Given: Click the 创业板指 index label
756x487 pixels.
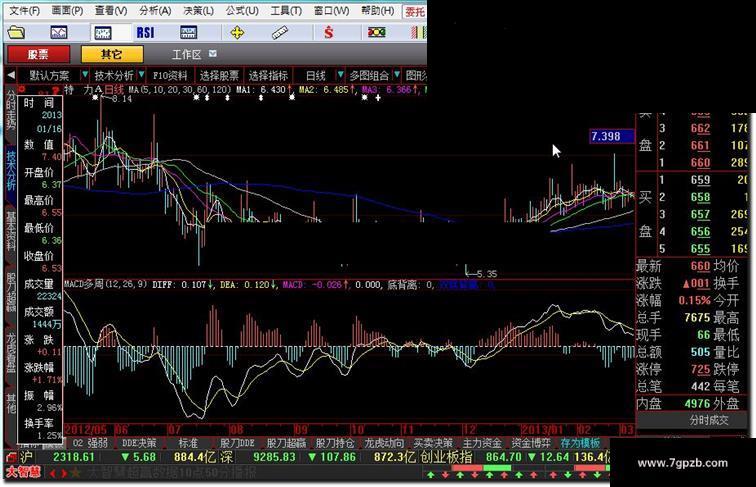Looking at the screenshot, I should click(x=446, y=457).
